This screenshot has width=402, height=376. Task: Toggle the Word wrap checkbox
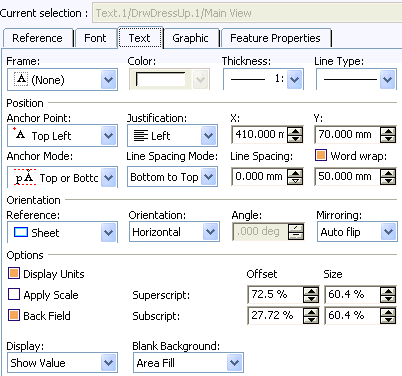[x=321, y=155]
